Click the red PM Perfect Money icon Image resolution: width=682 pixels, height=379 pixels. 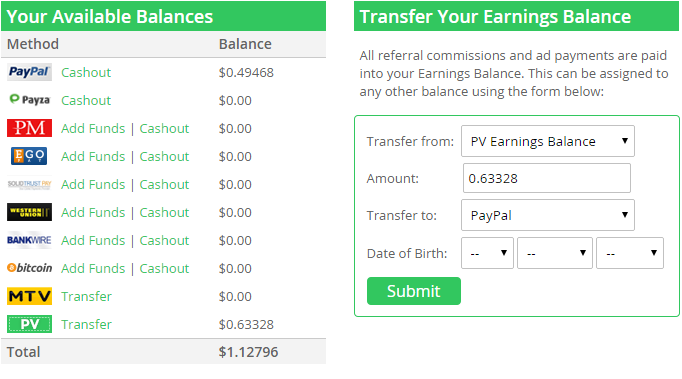[29, 128]
